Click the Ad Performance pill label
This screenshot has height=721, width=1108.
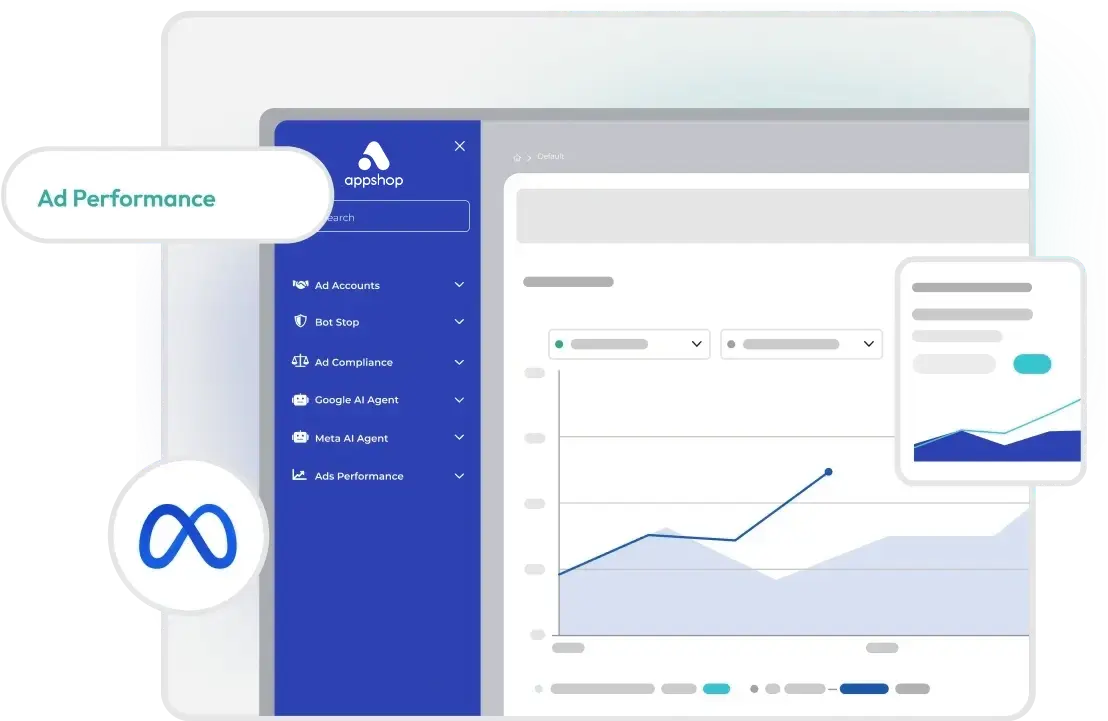pyautogui.click(x=128, y=198)
